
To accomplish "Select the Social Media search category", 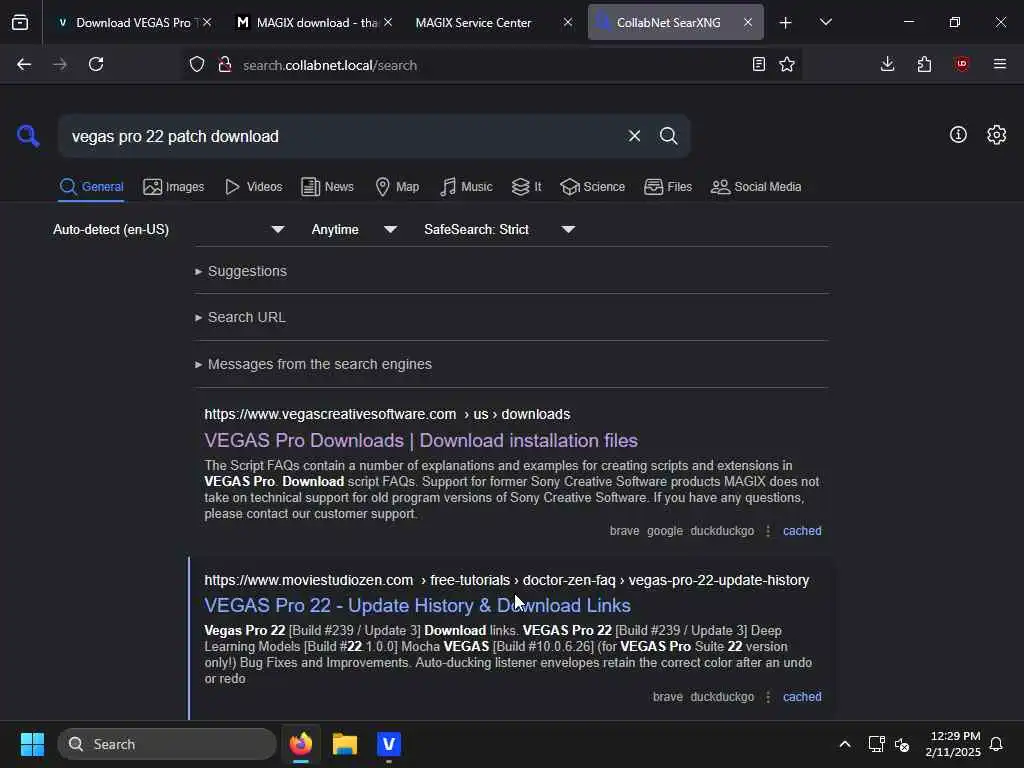I will coord(756,187).
